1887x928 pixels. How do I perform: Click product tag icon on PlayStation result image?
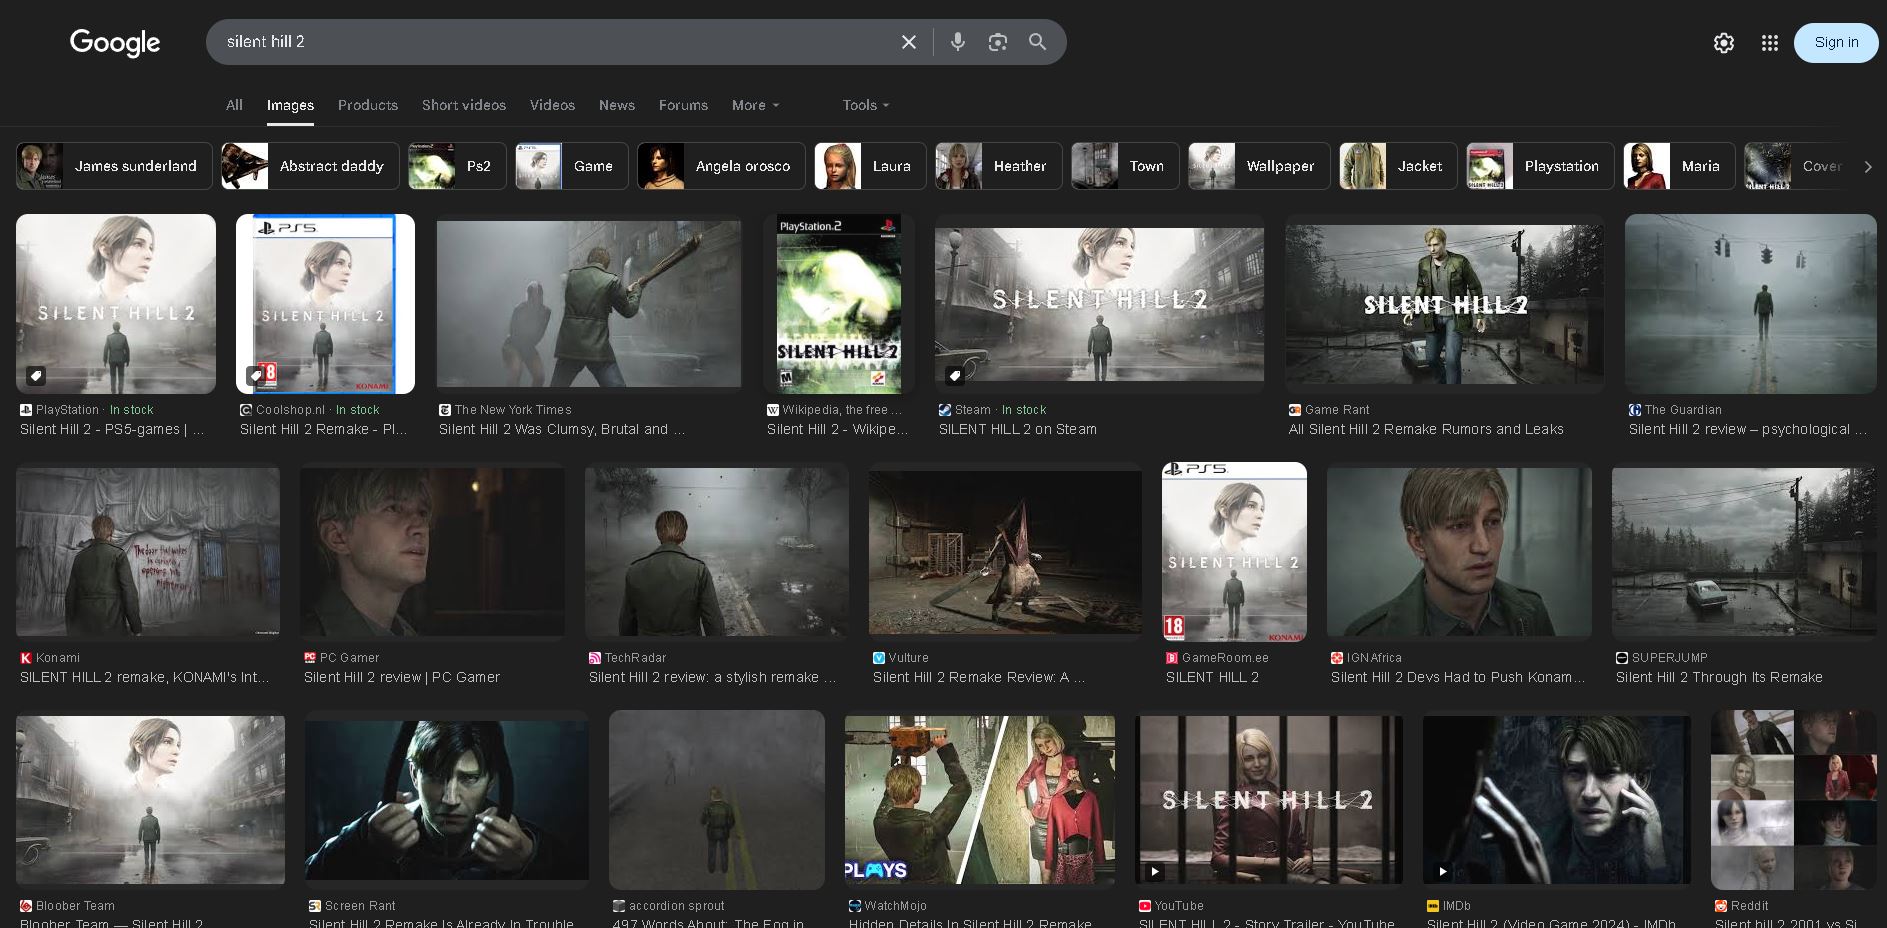pyautogui.click(x=36, y=376)
